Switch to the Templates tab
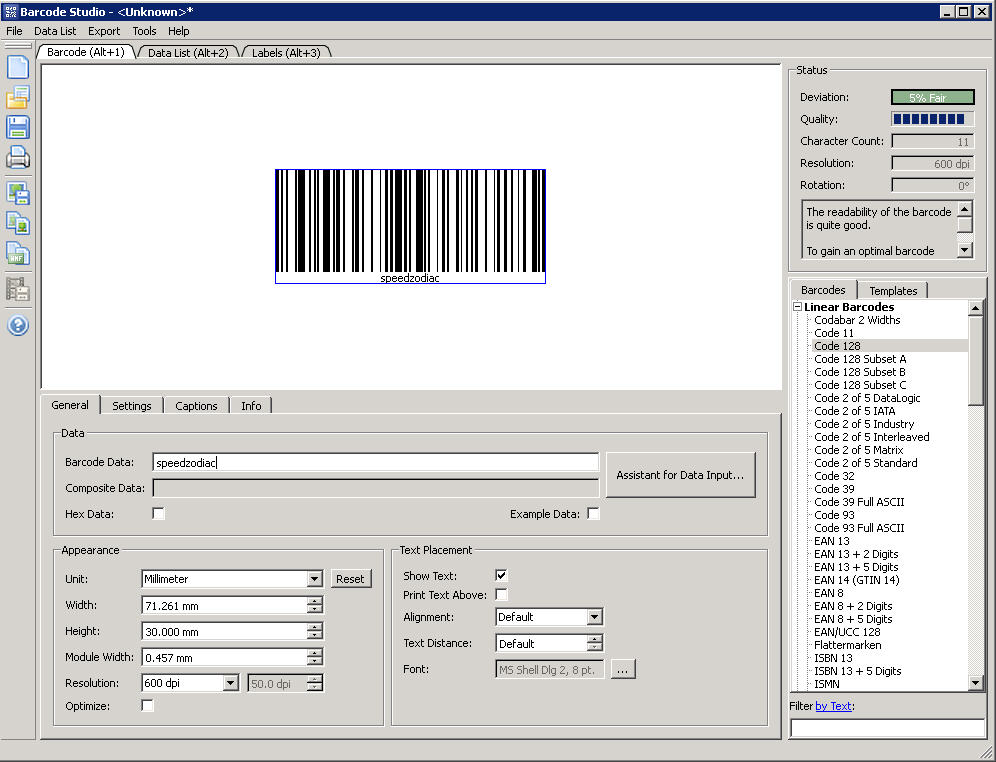 (x=893, y=291)
